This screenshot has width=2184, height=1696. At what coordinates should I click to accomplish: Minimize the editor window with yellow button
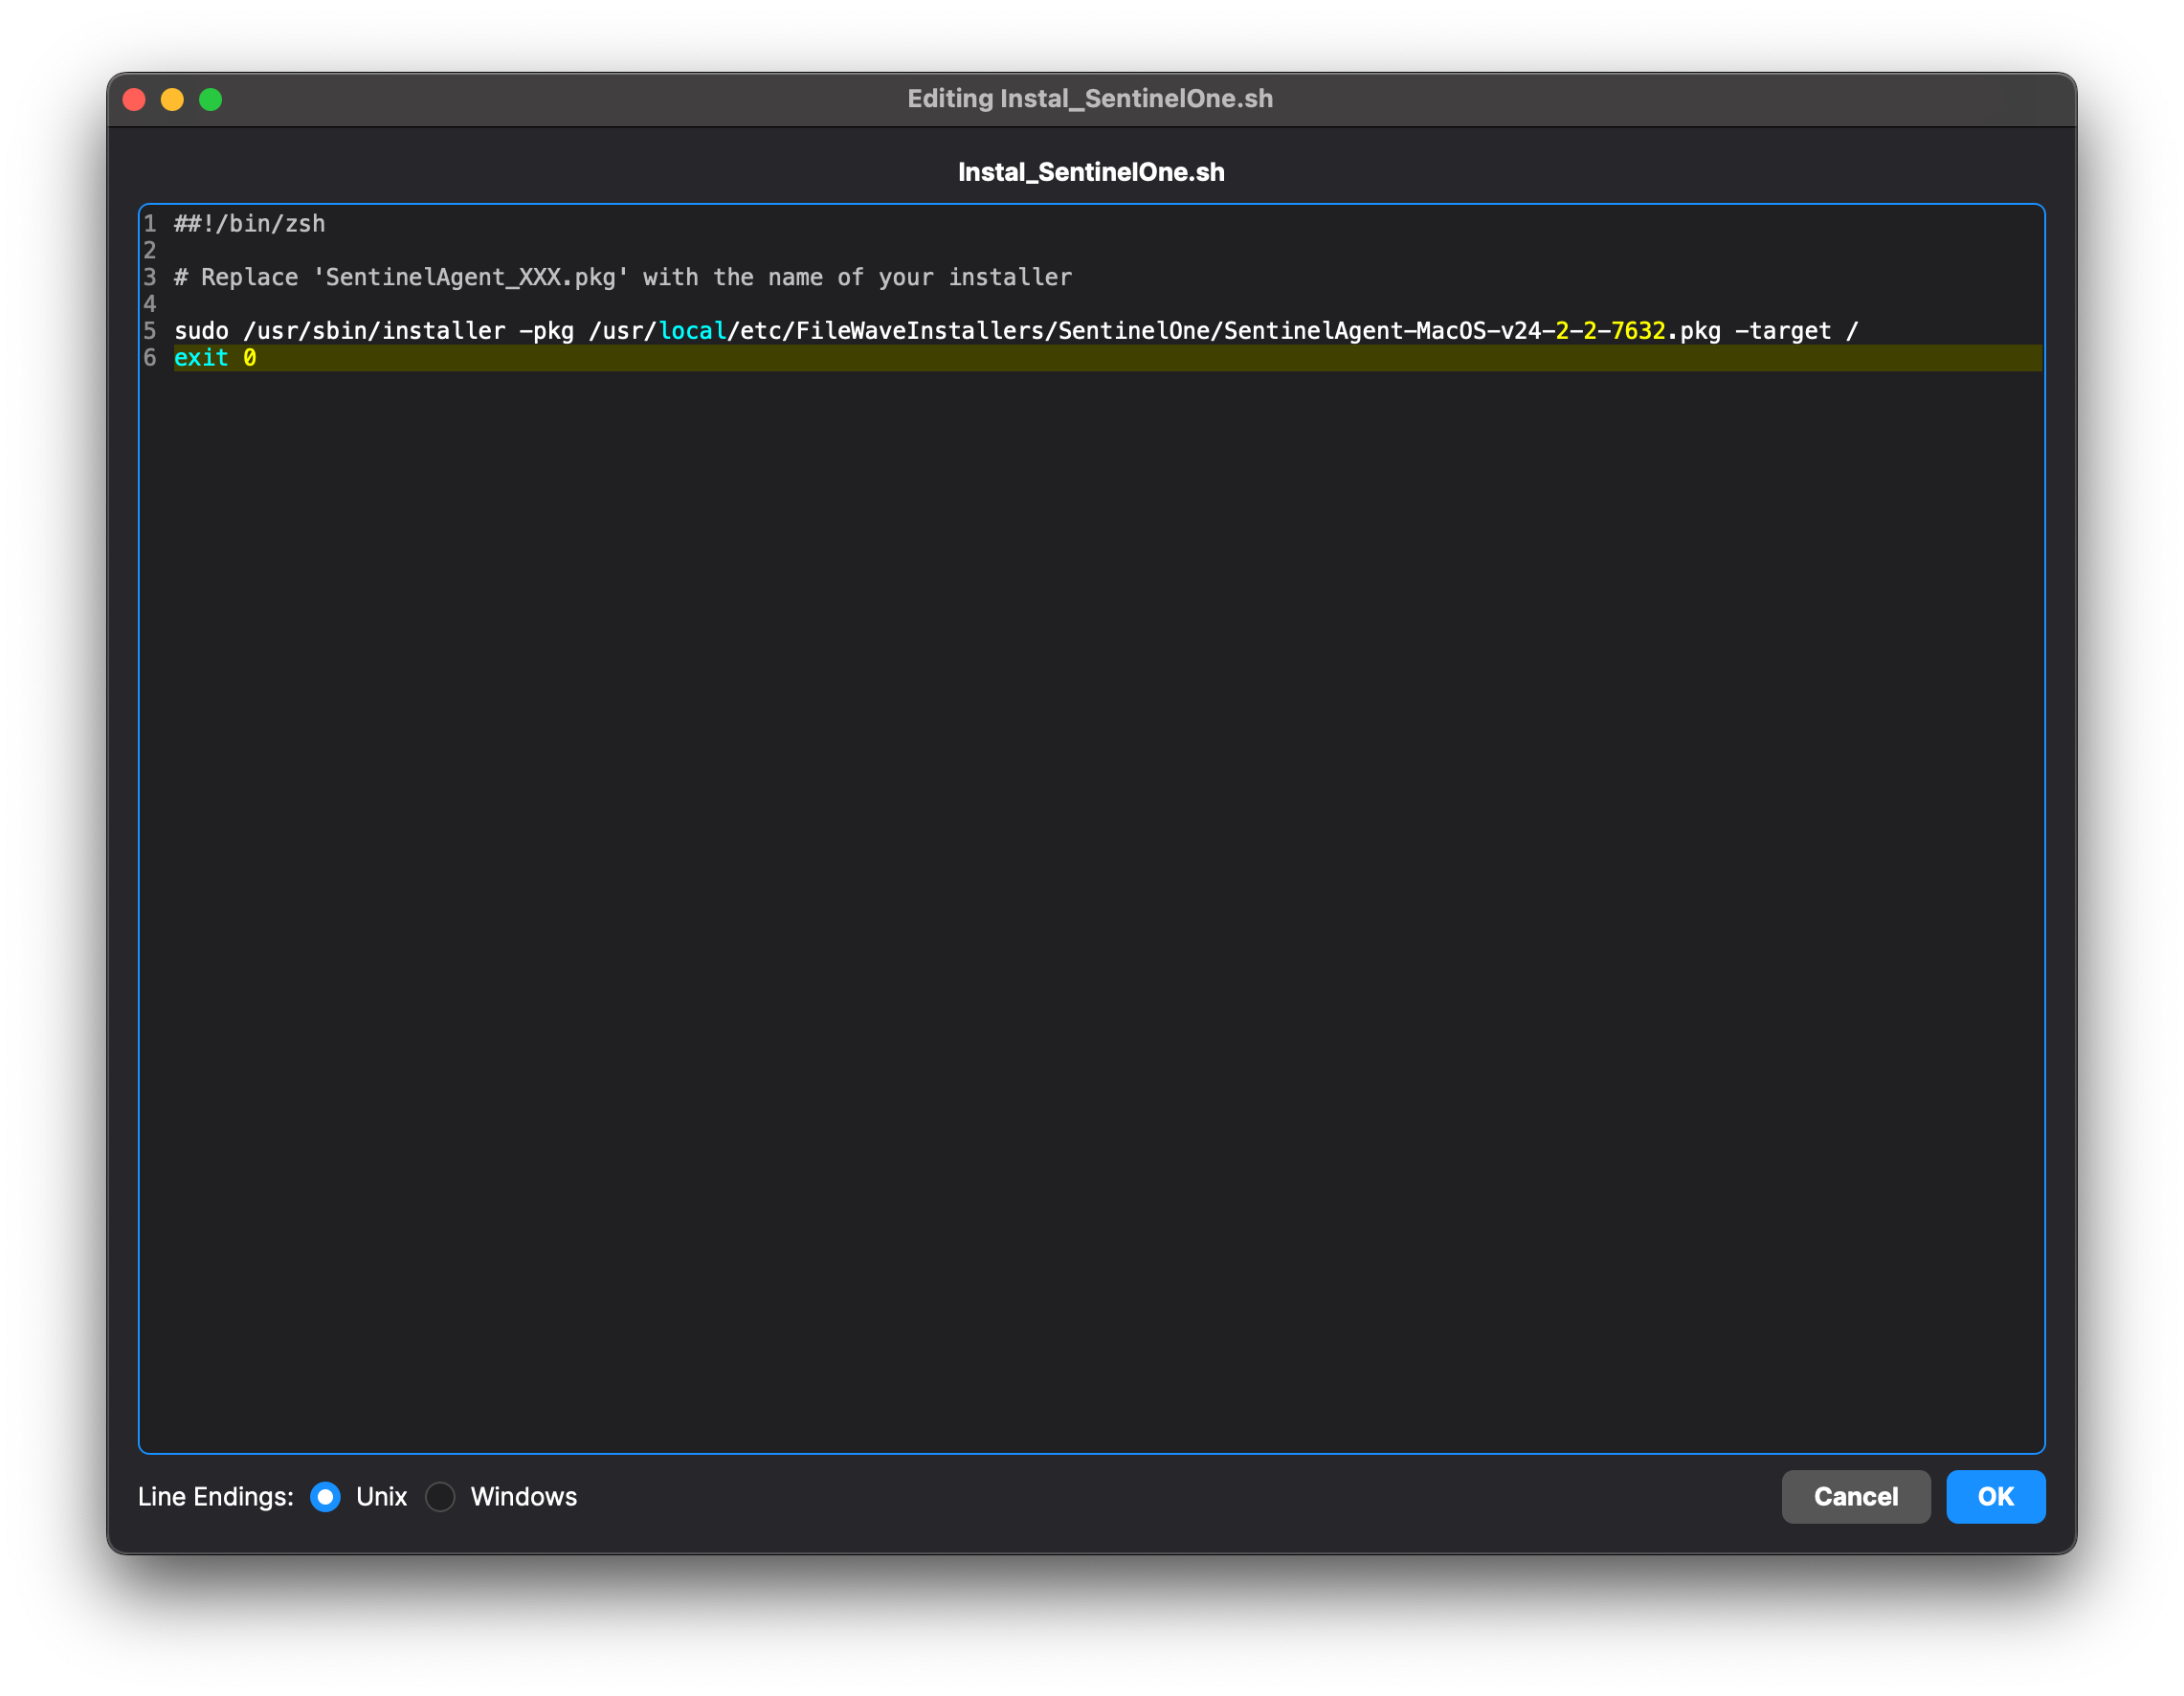172,100
